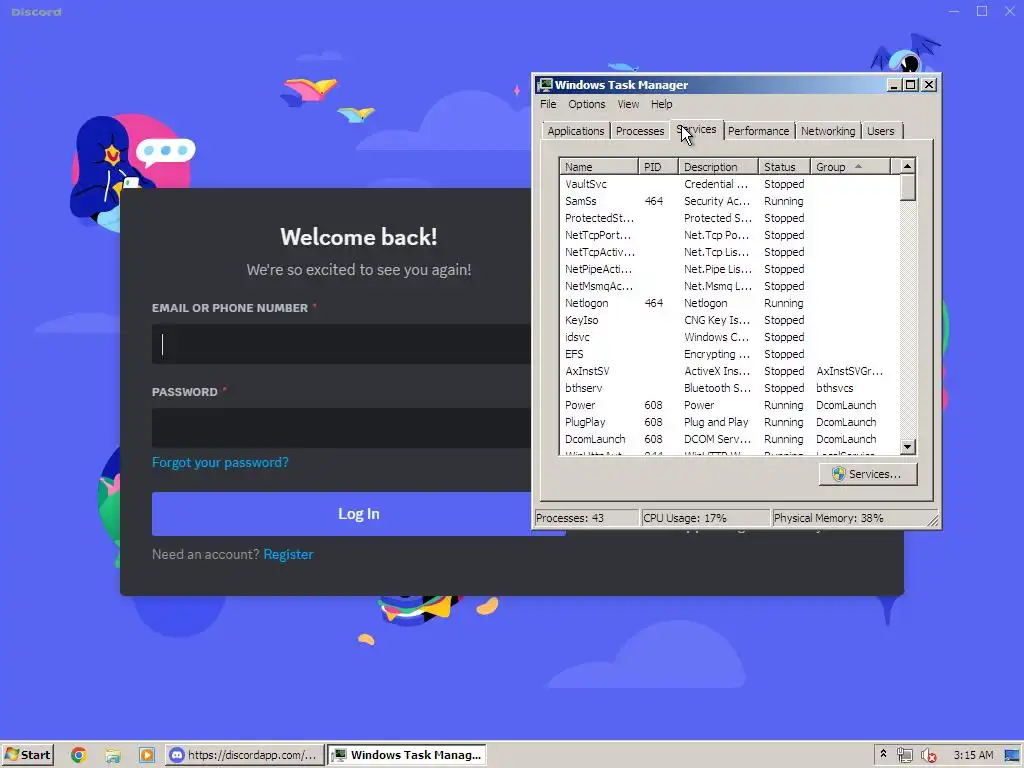
Task: Select the bthserv service row
Action: 729,388
